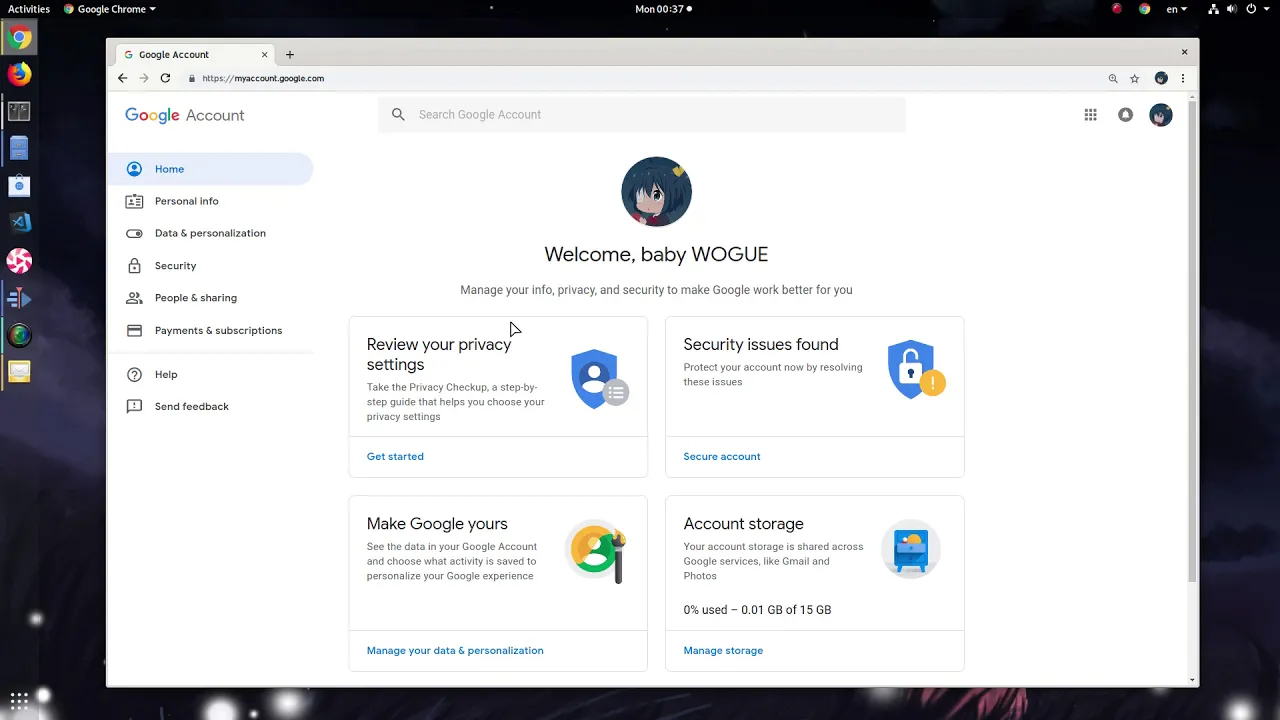
Task: Open Chrome icon in the dock
Action: click(x=19, y=38)
